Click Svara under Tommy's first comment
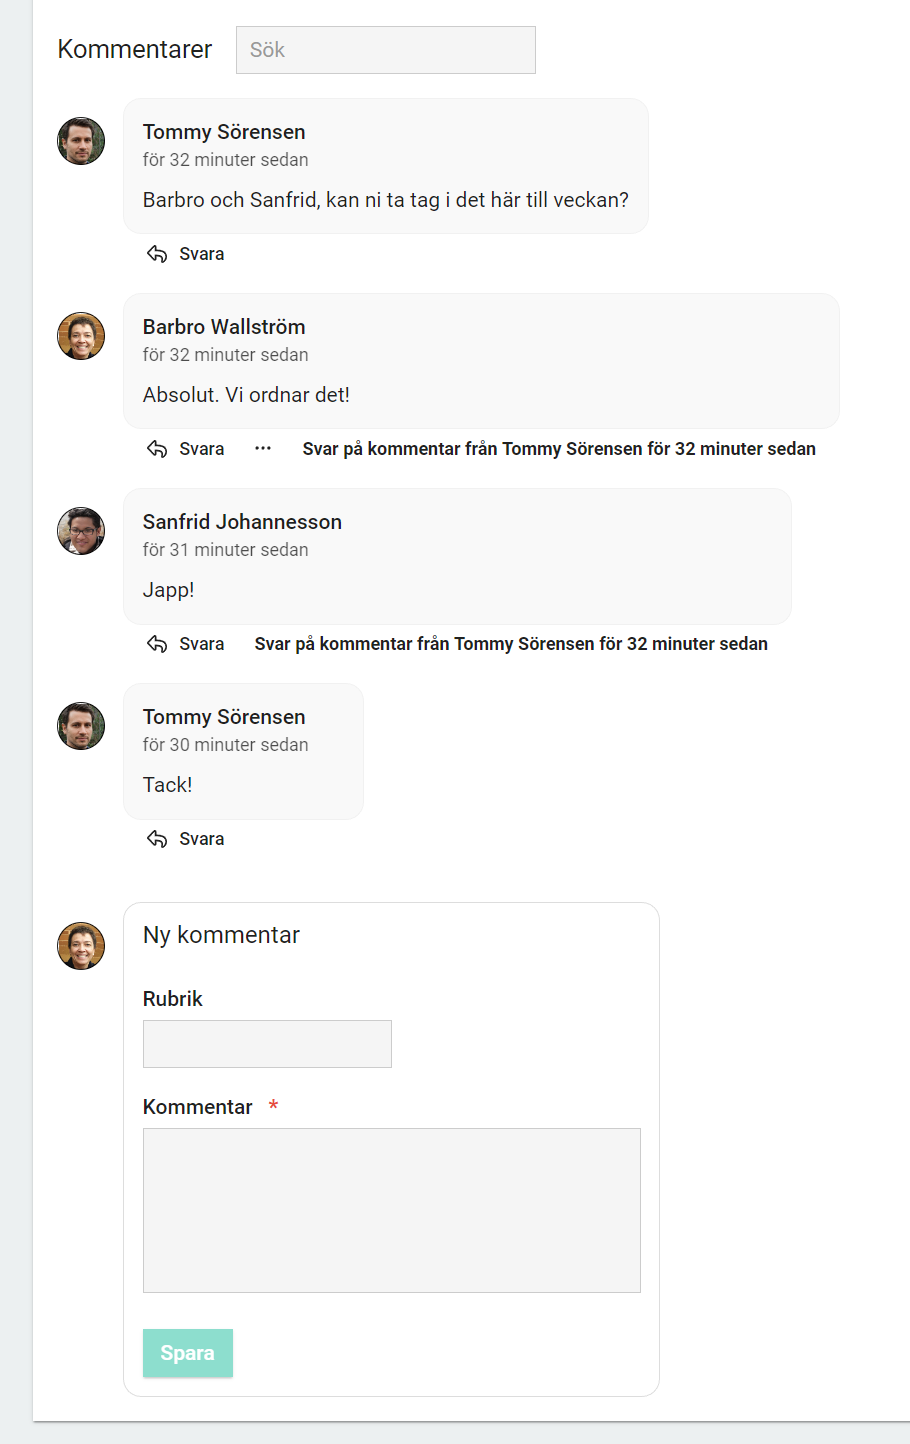Image resolution: width=910 pixels, height=1444 pixels. tap(201, 253)
